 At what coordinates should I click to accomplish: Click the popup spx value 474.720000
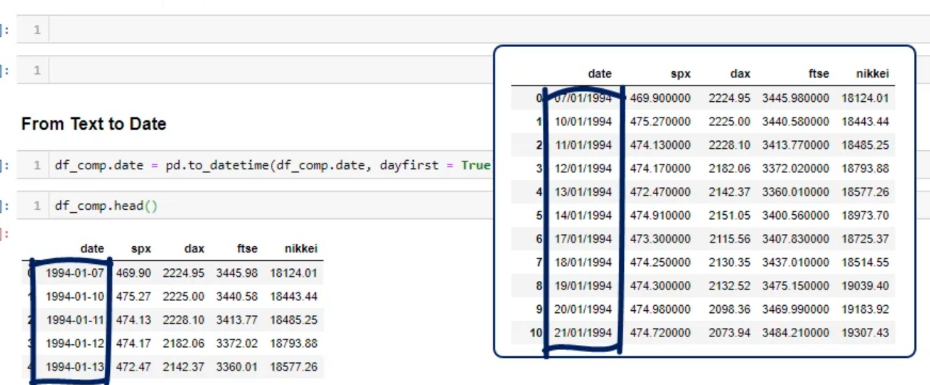point(660,333)
